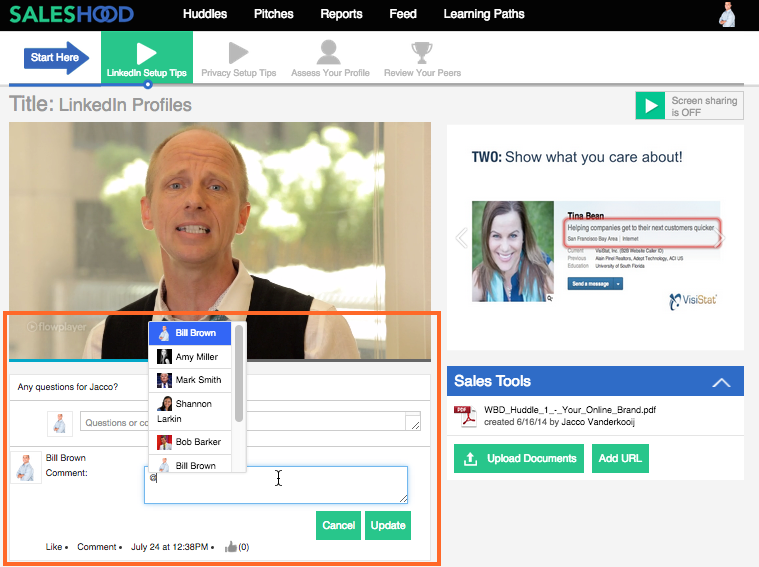Open the Review Your Peers step
The height and width of the screenshot is (567, 759).
coord(422,59)
